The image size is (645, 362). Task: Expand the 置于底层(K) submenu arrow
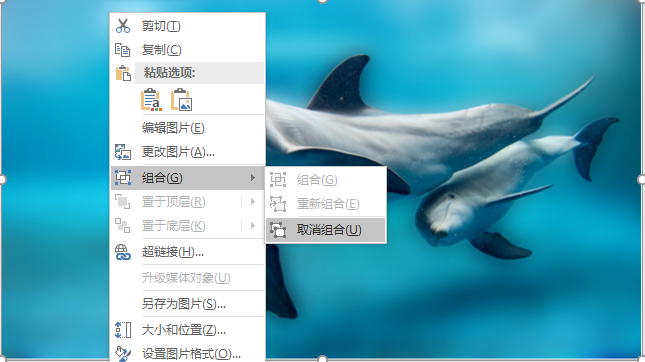pos(253,225)
